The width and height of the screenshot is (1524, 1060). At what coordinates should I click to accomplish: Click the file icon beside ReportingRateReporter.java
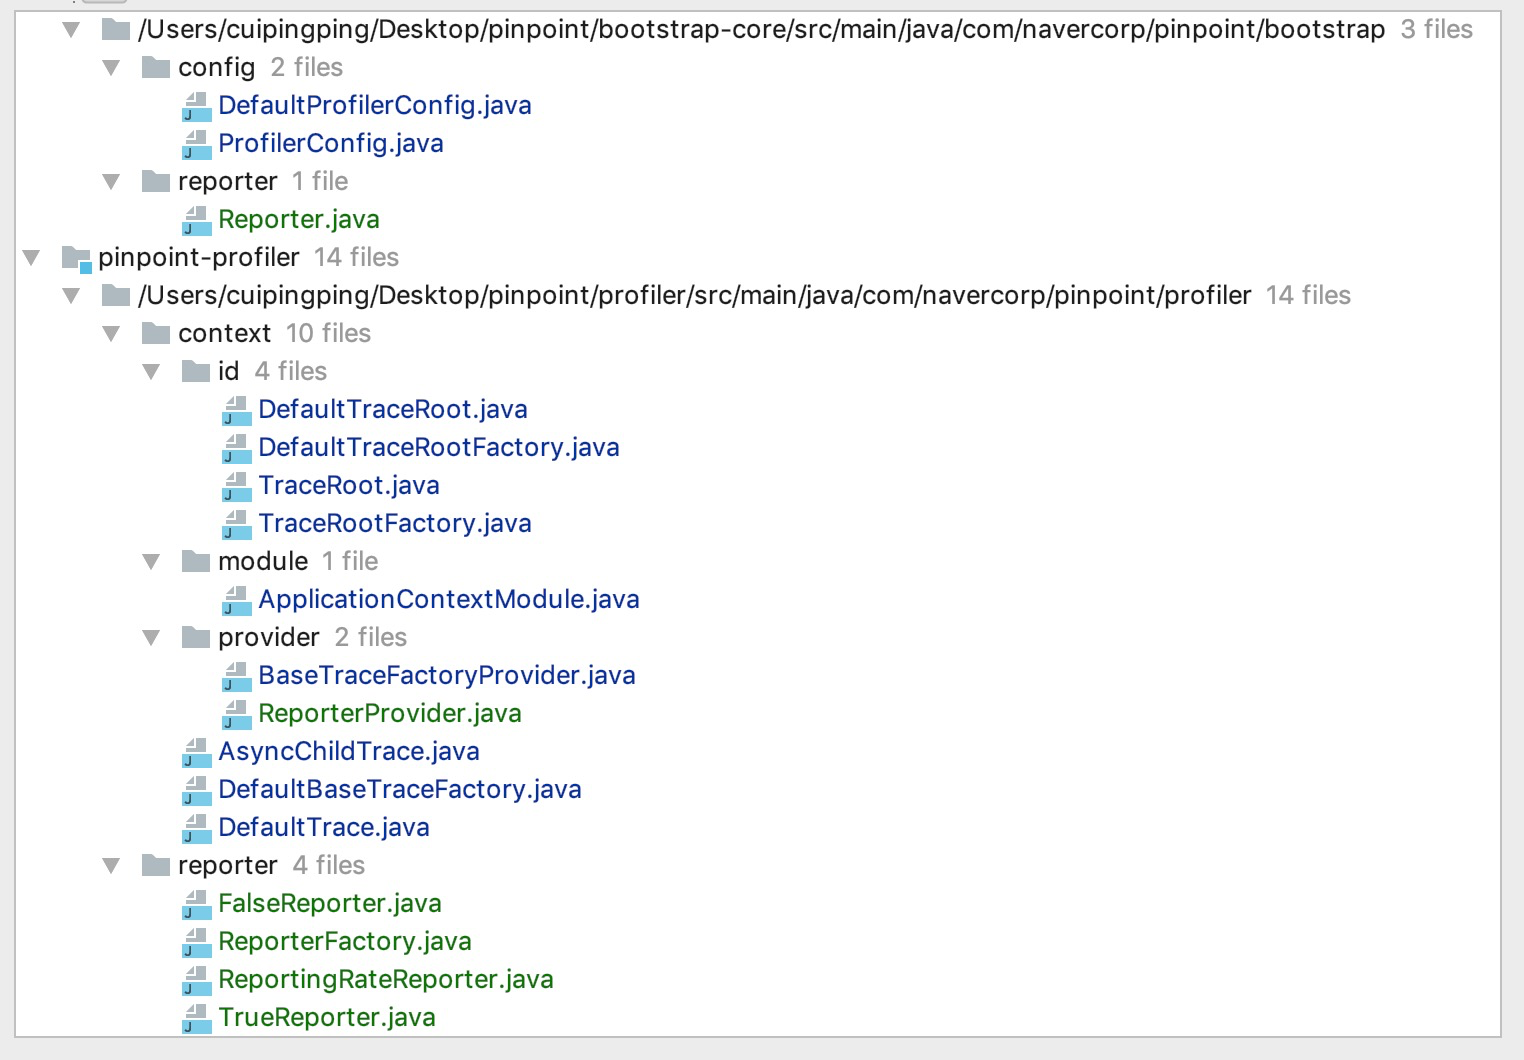coord(197,980)
